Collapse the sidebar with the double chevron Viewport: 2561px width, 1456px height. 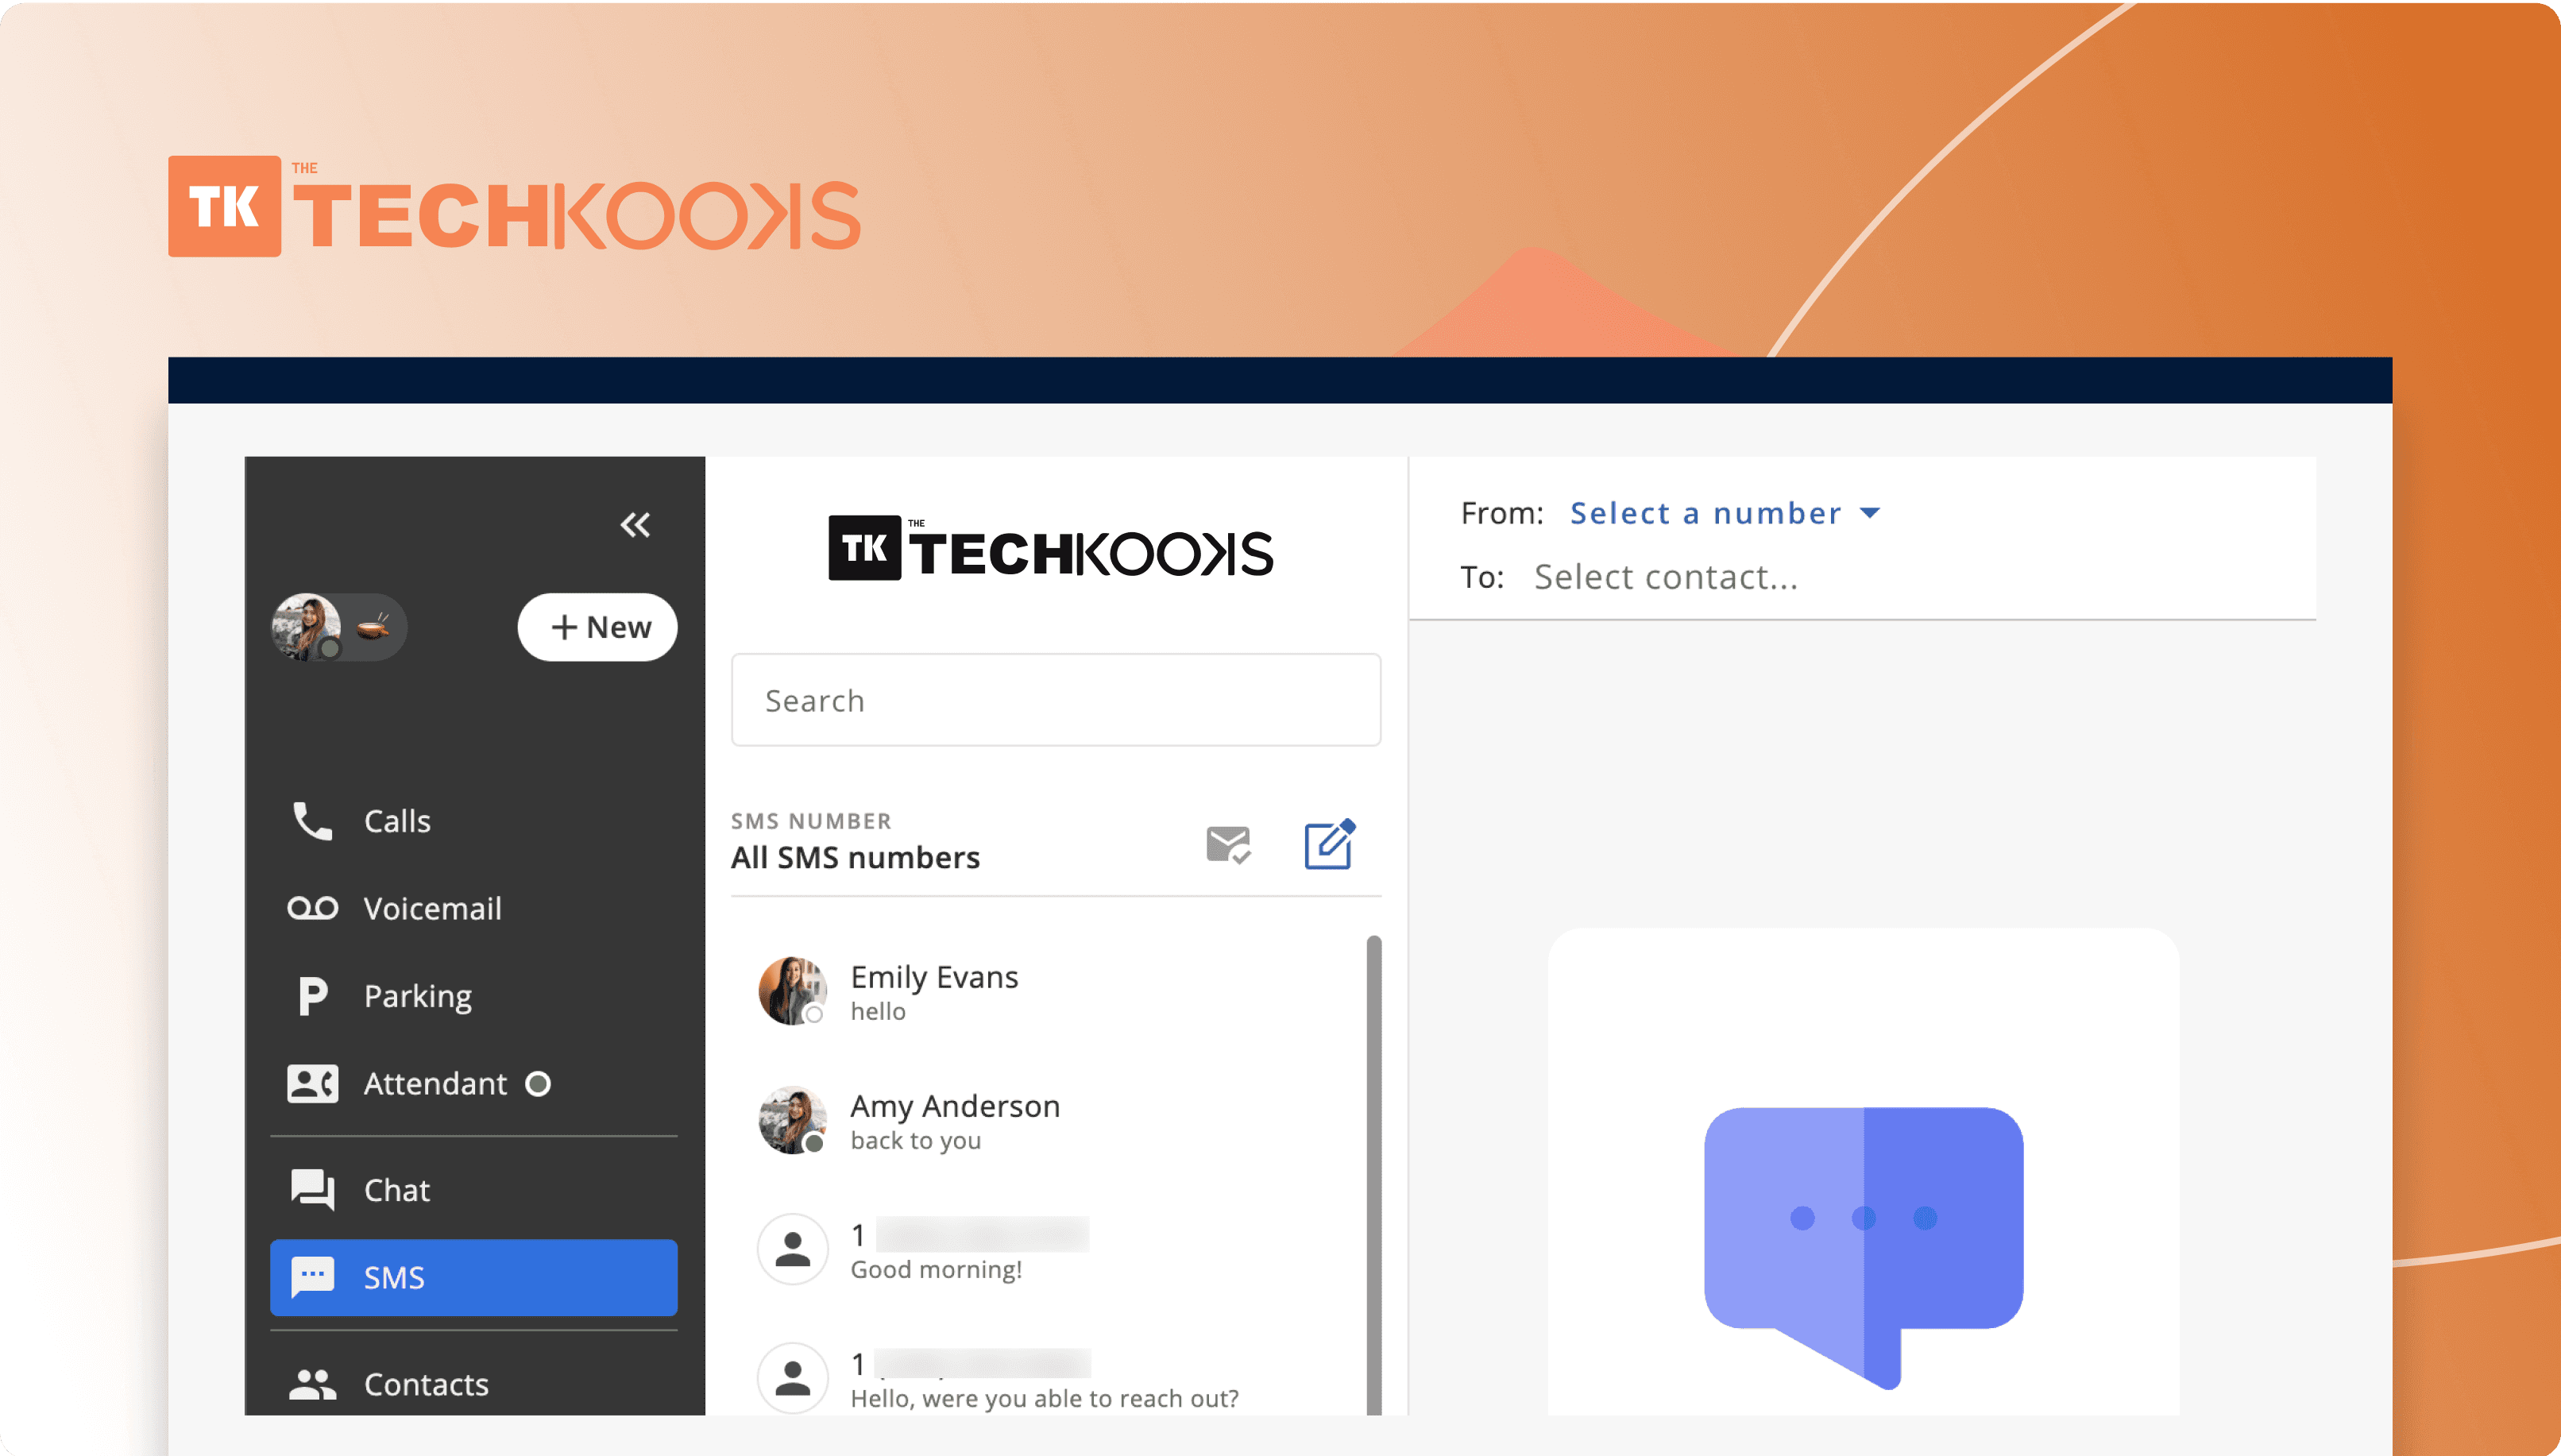tap(636, 524)
